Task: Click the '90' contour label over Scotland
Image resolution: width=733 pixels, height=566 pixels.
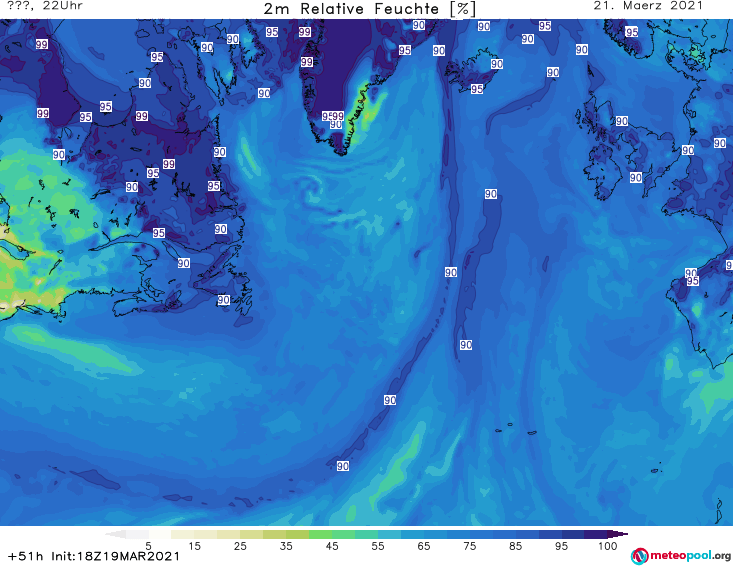Action: 621,121
